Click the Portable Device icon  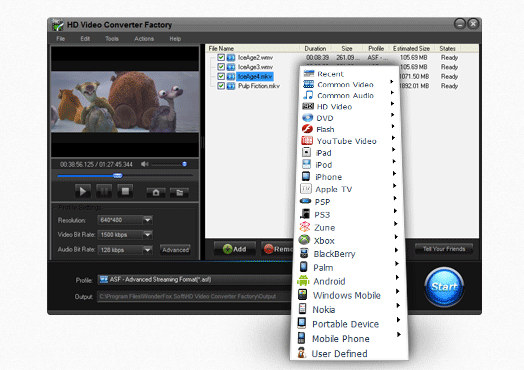(x=302, y=323)
